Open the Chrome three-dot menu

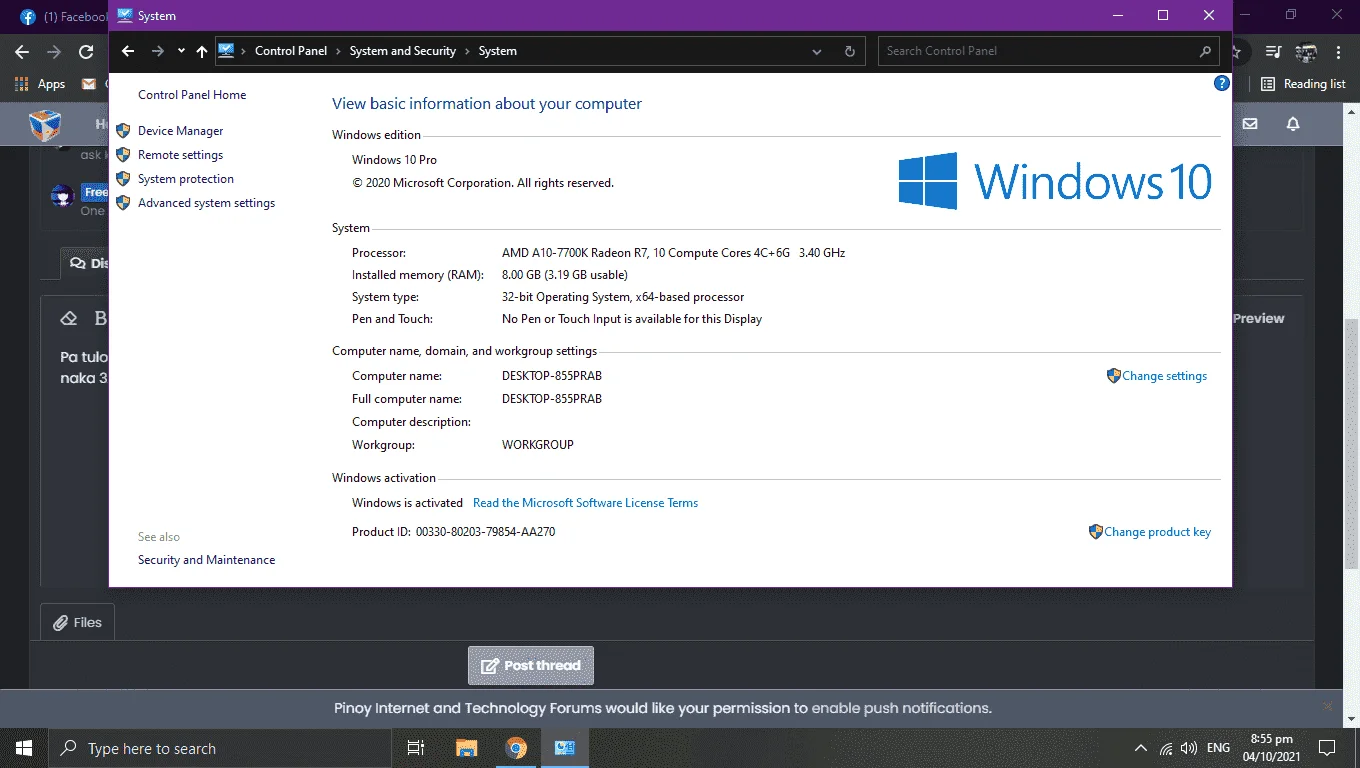(1339, 52)
